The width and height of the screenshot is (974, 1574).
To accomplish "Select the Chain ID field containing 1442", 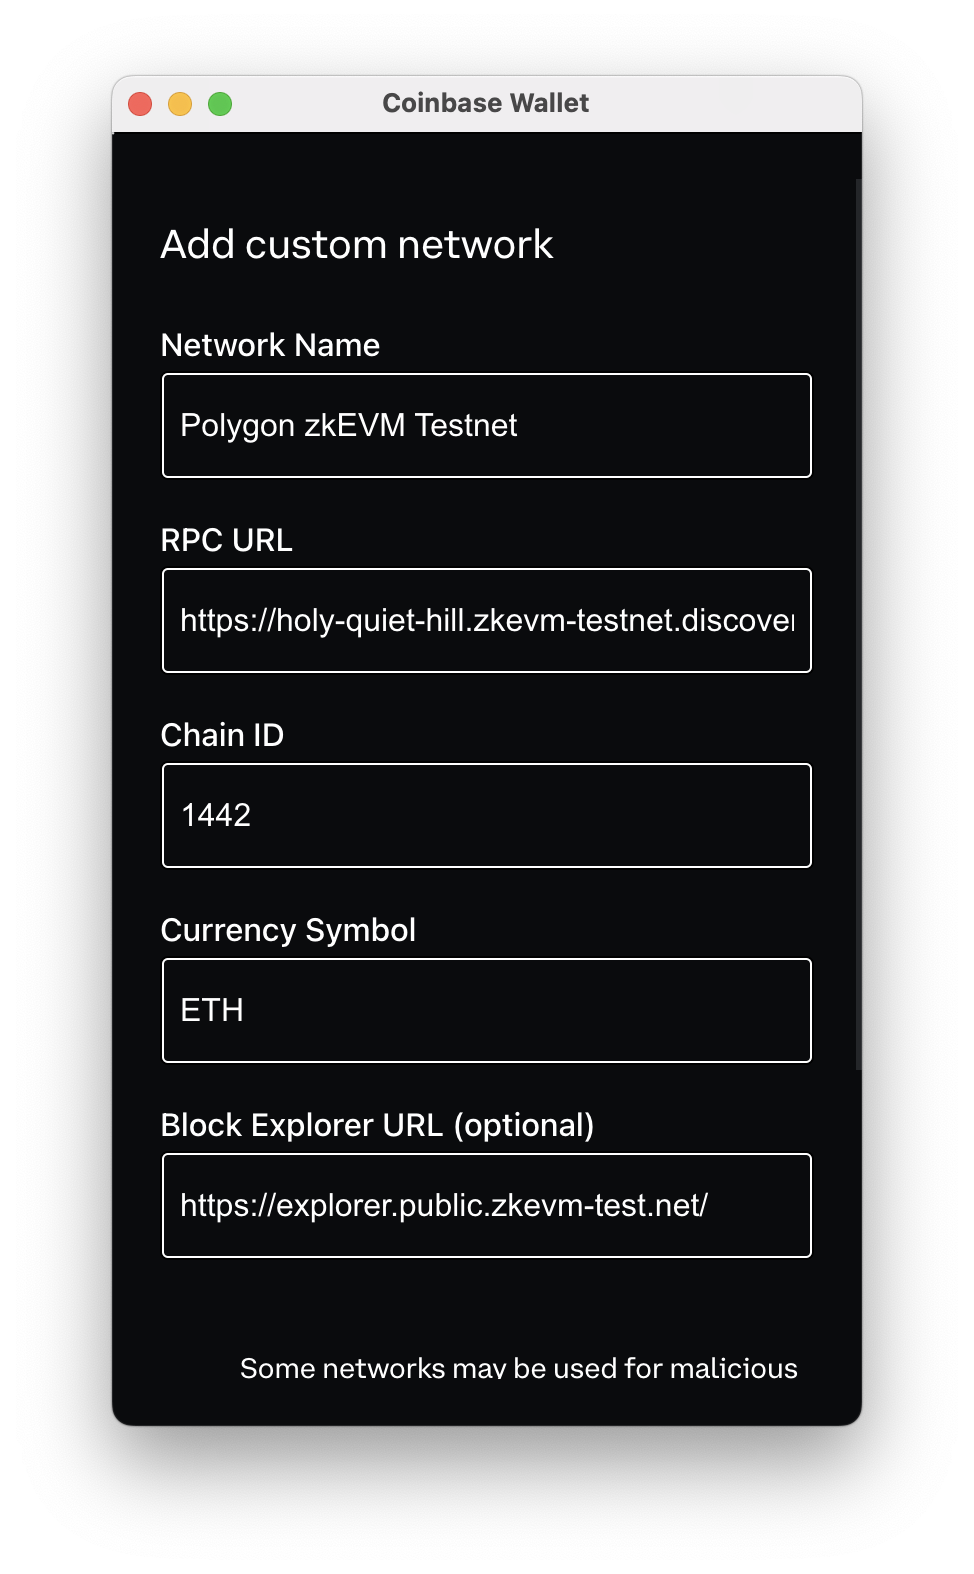I will pos(486,816).
